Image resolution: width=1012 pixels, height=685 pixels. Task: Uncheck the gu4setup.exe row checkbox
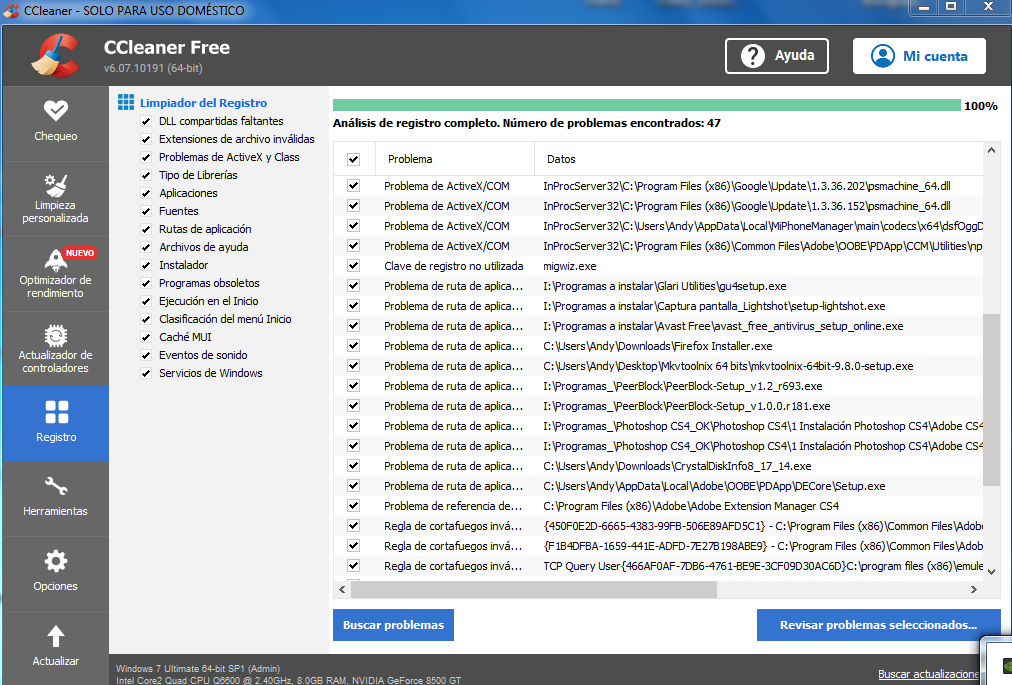point(353,286)
